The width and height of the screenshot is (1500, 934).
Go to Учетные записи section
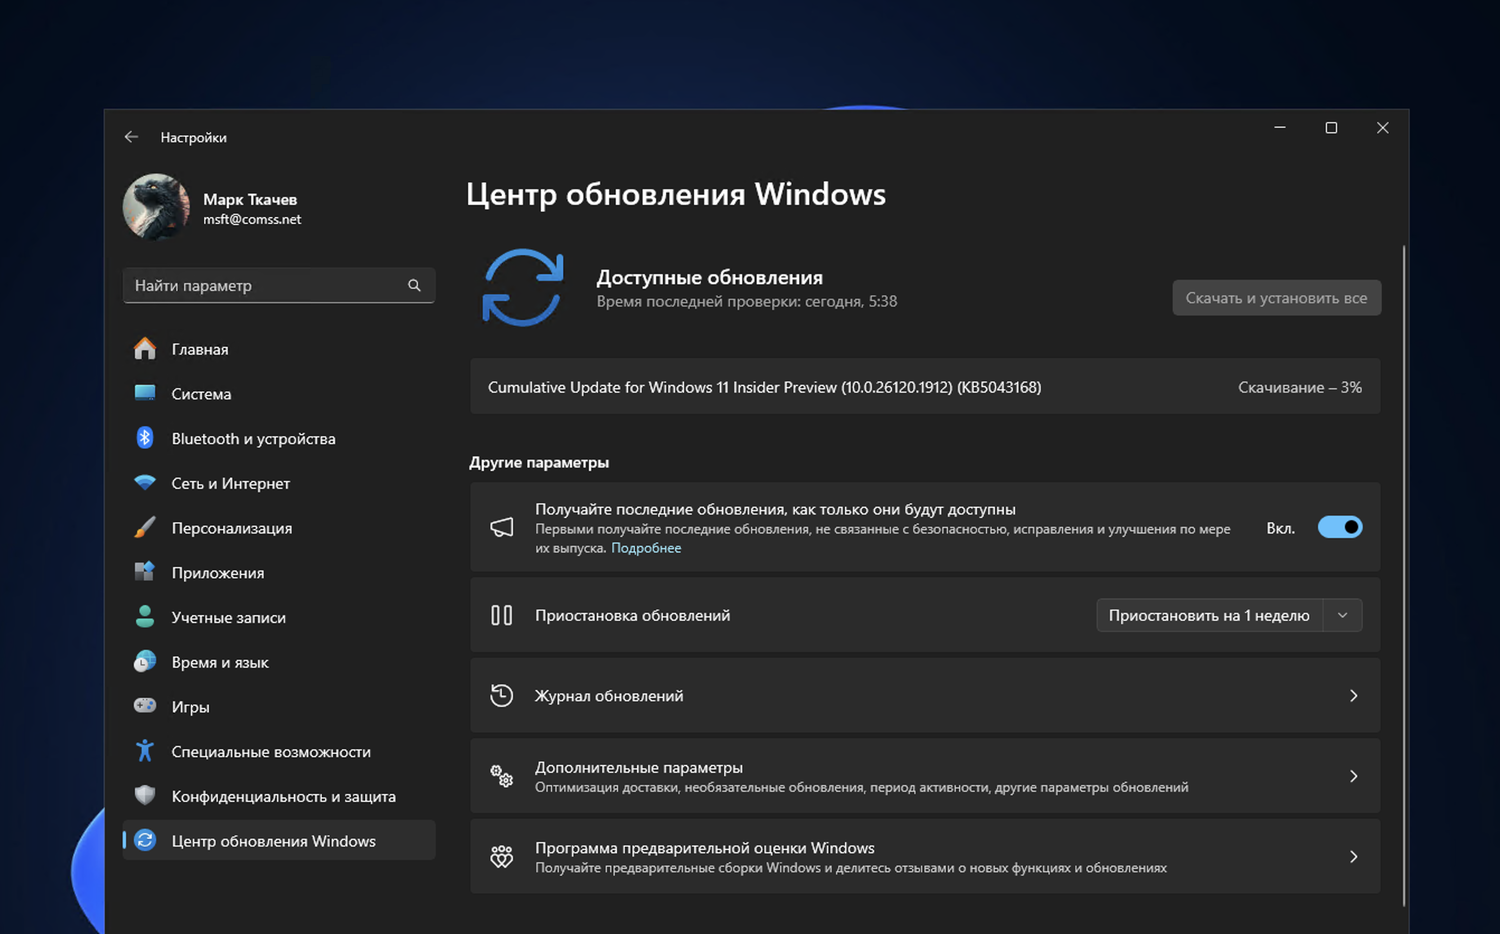(228, 617)
